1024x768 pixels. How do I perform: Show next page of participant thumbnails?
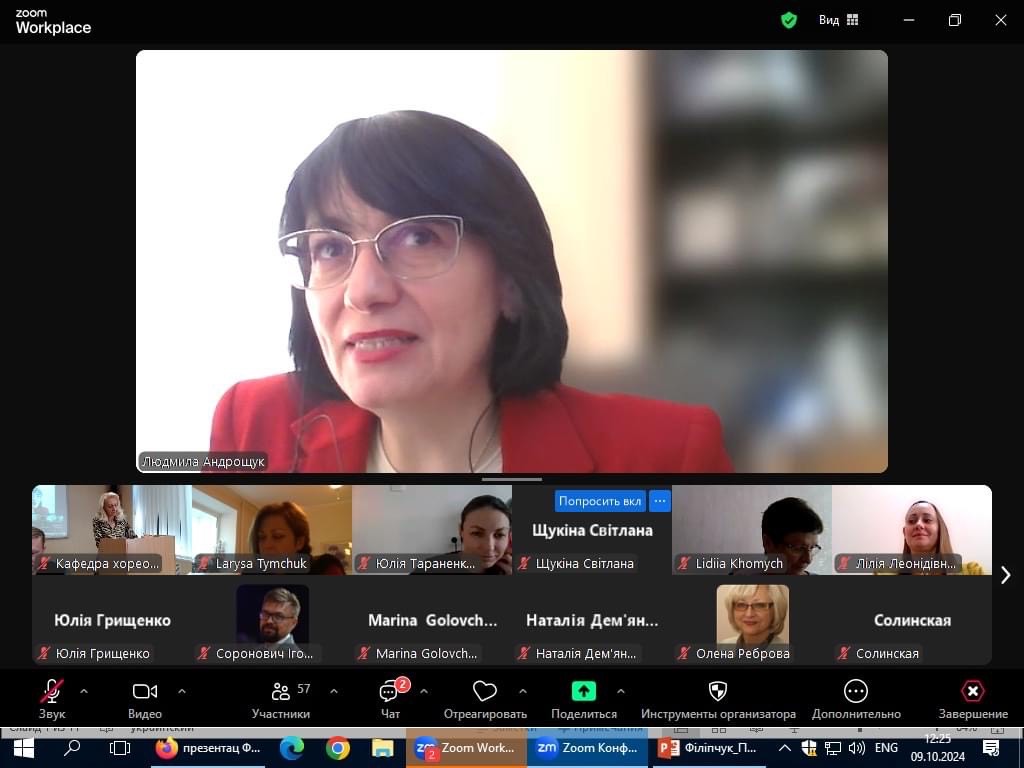(x=1005, y=575)
